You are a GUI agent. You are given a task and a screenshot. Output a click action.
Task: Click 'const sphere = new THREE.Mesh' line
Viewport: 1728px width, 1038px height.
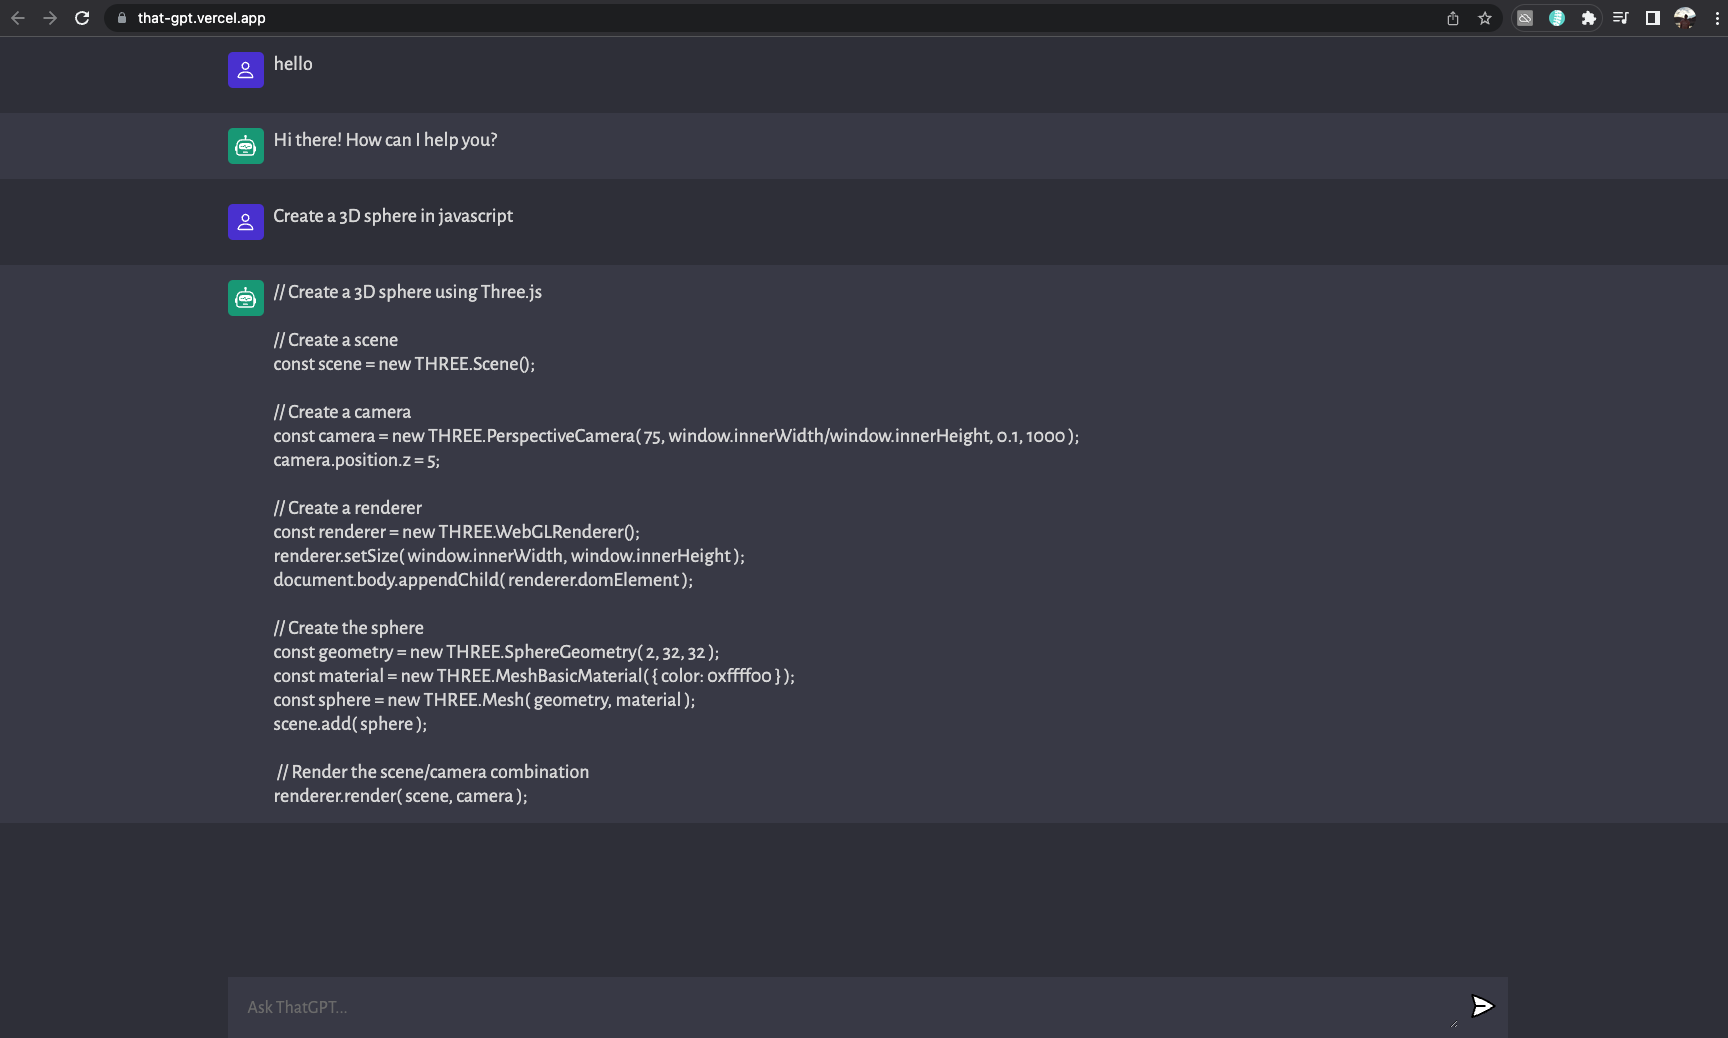(x=484, y=700)
